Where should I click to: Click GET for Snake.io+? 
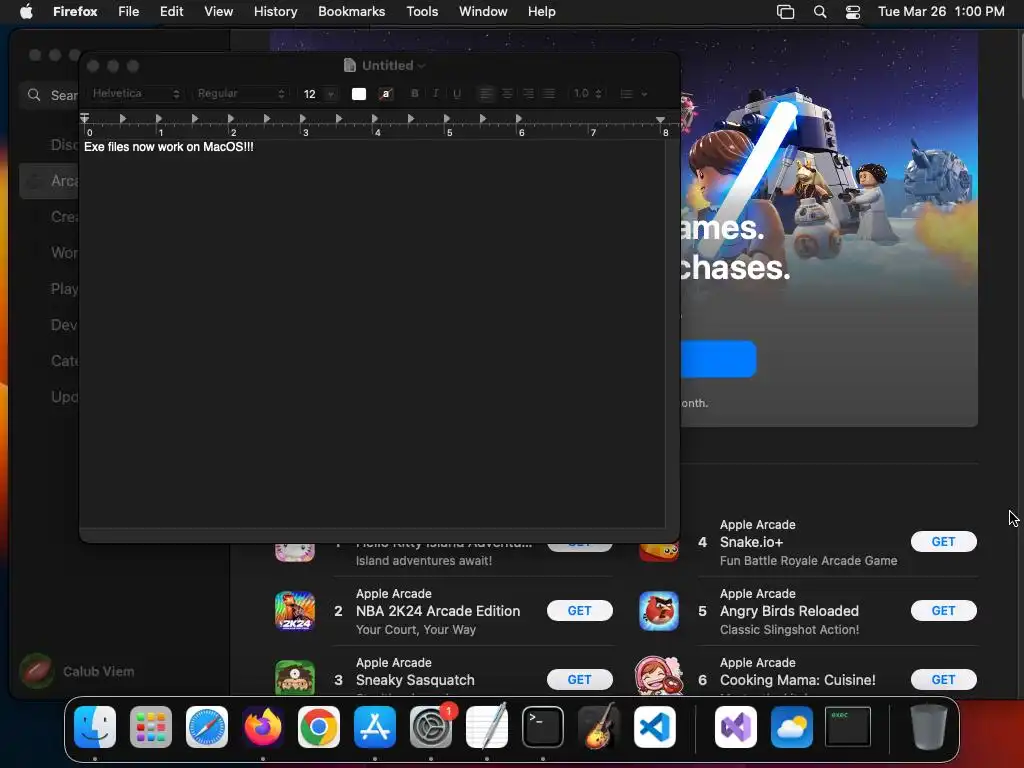coord(944,541)
